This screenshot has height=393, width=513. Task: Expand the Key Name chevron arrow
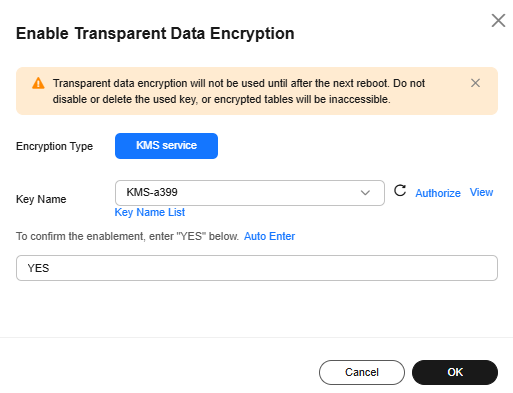pos(365,193)
